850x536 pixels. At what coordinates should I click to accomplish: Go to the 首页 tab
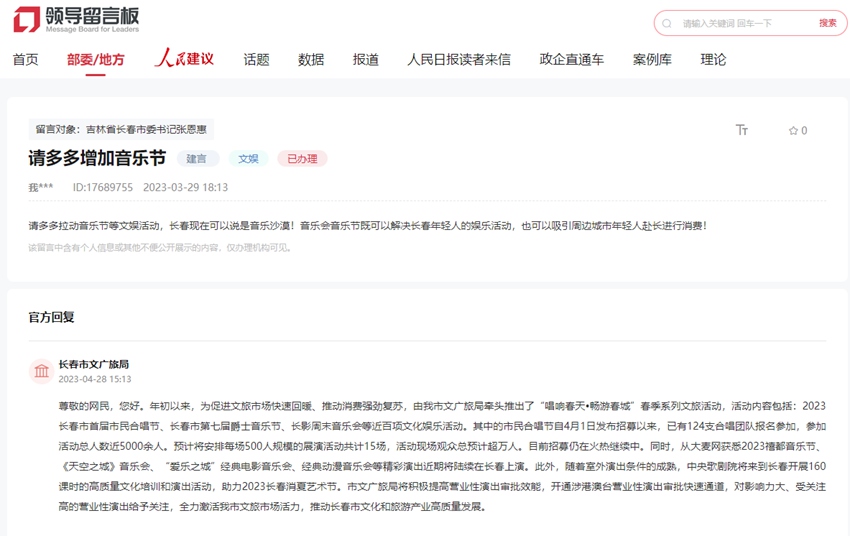(26, 60)
